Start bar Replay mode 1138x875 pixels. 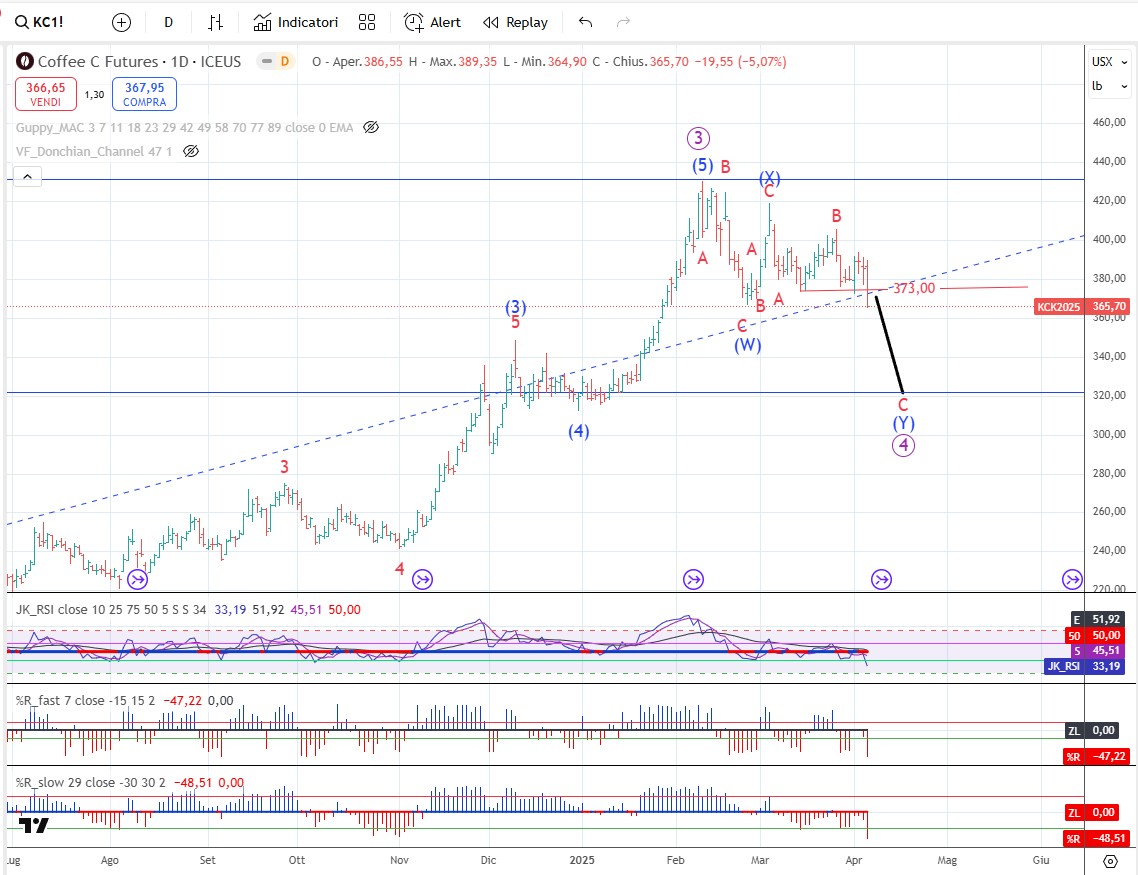tap(515, 22)
